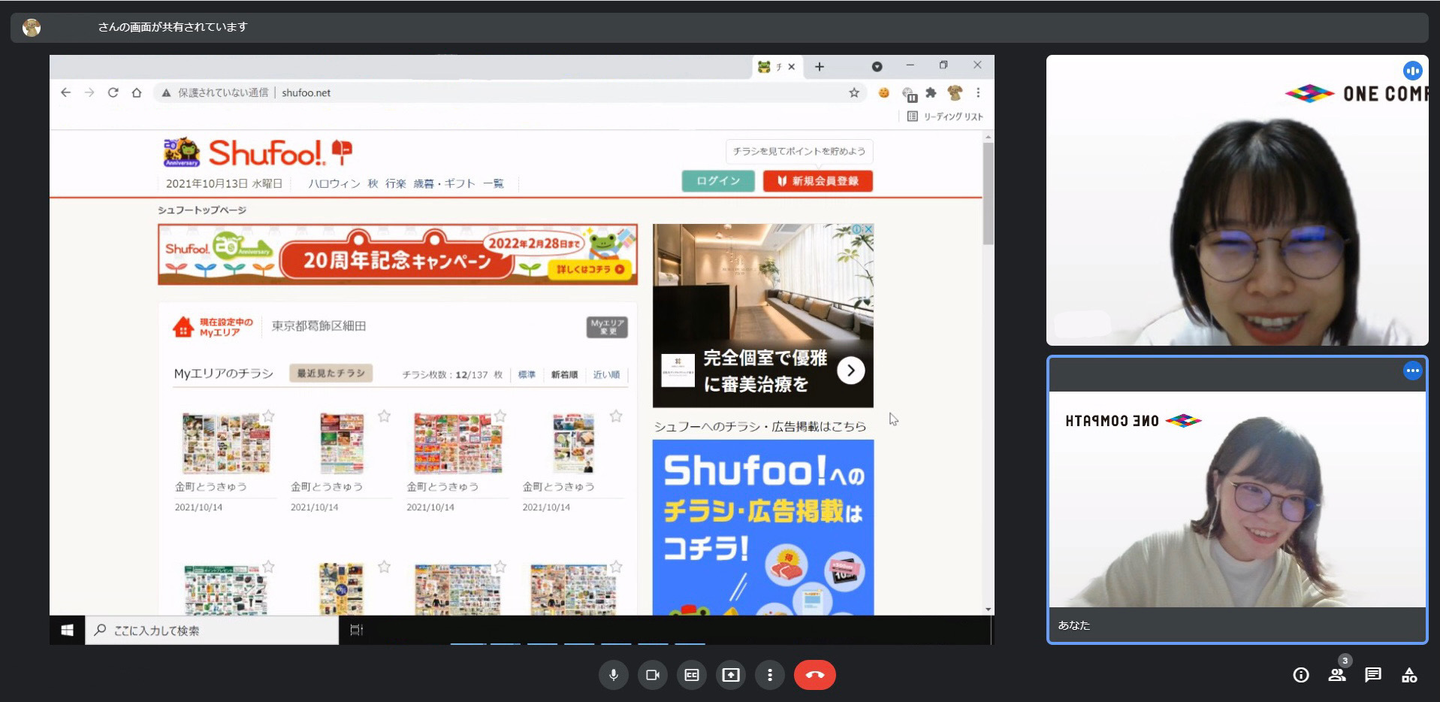1440x702 pixels.
Task: Click 東京都葛飾区細田 area text
Action: (319, 327)
